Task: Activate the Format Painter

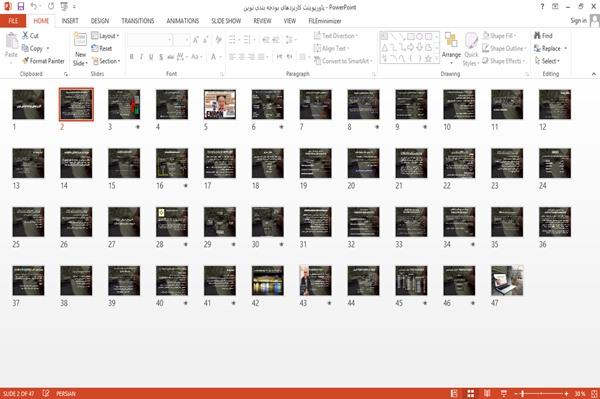Action: 43,61
